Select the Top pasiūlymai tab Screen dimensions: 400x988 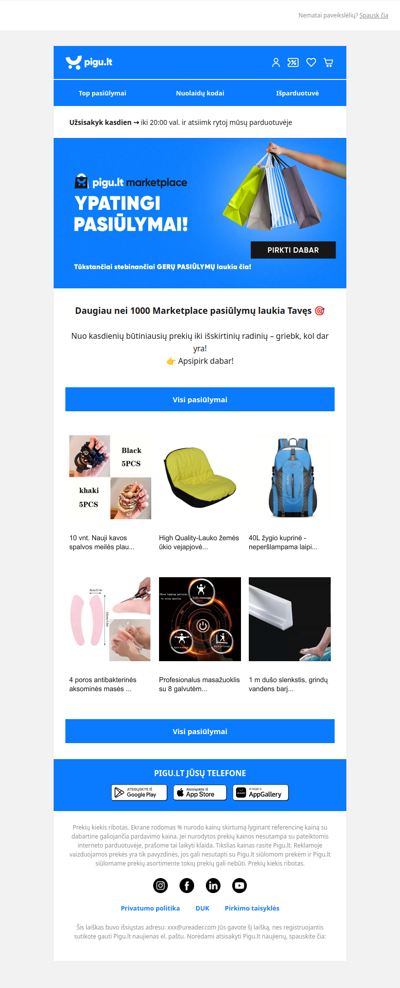pyautogui.click(x=103, y=93)
